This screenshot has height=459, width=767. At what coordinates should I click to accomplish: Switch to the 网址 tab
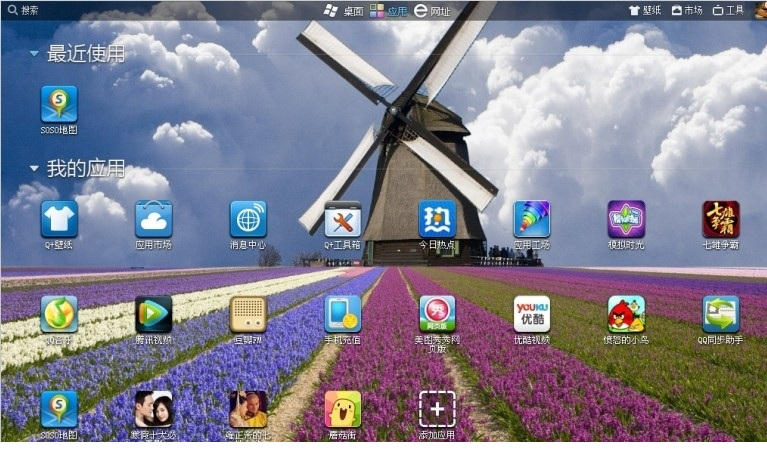point(432,11)
